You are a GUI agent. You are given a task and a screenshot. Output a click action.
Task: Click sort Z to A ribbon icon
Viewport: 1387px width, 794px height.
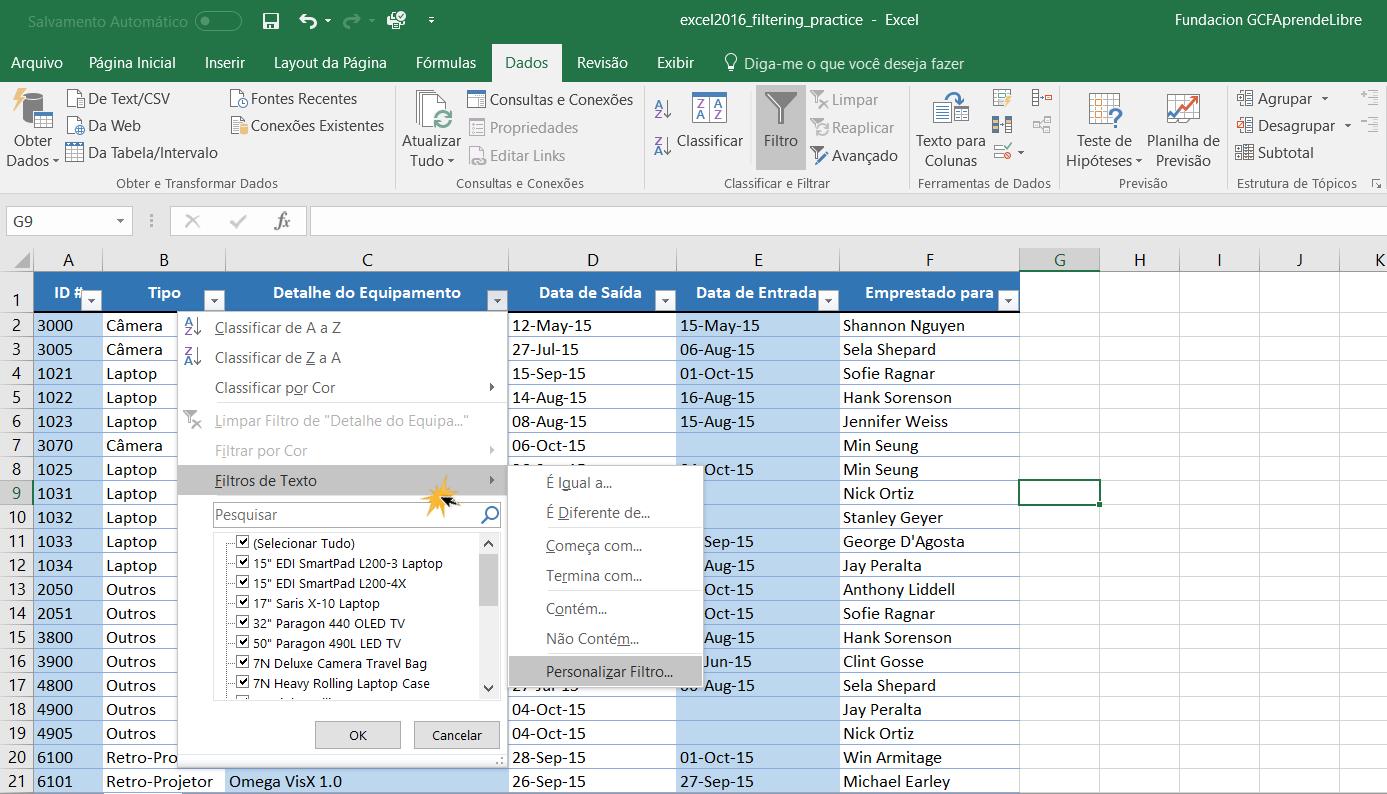click(663, 145)
